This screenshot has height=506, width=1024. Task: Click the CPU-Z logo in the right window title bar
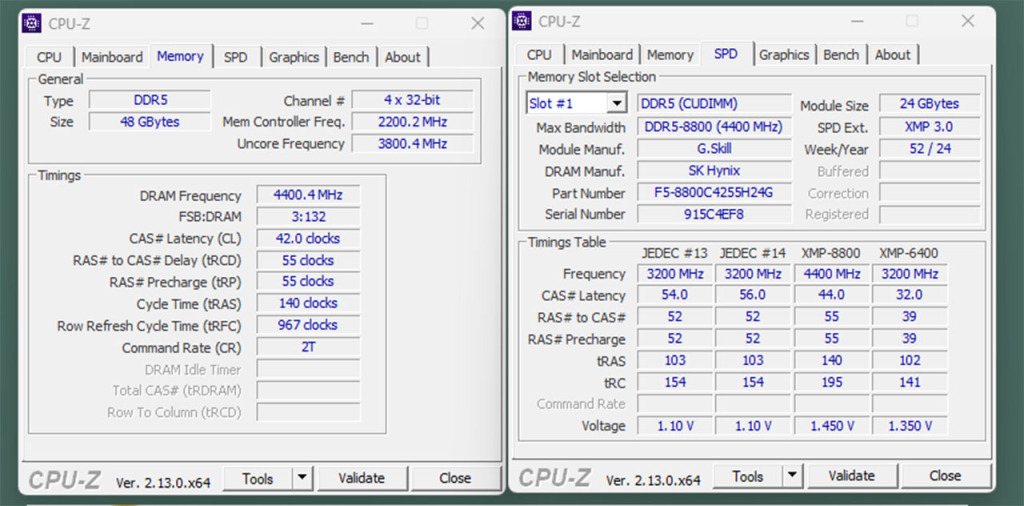(x=521, y=21)
